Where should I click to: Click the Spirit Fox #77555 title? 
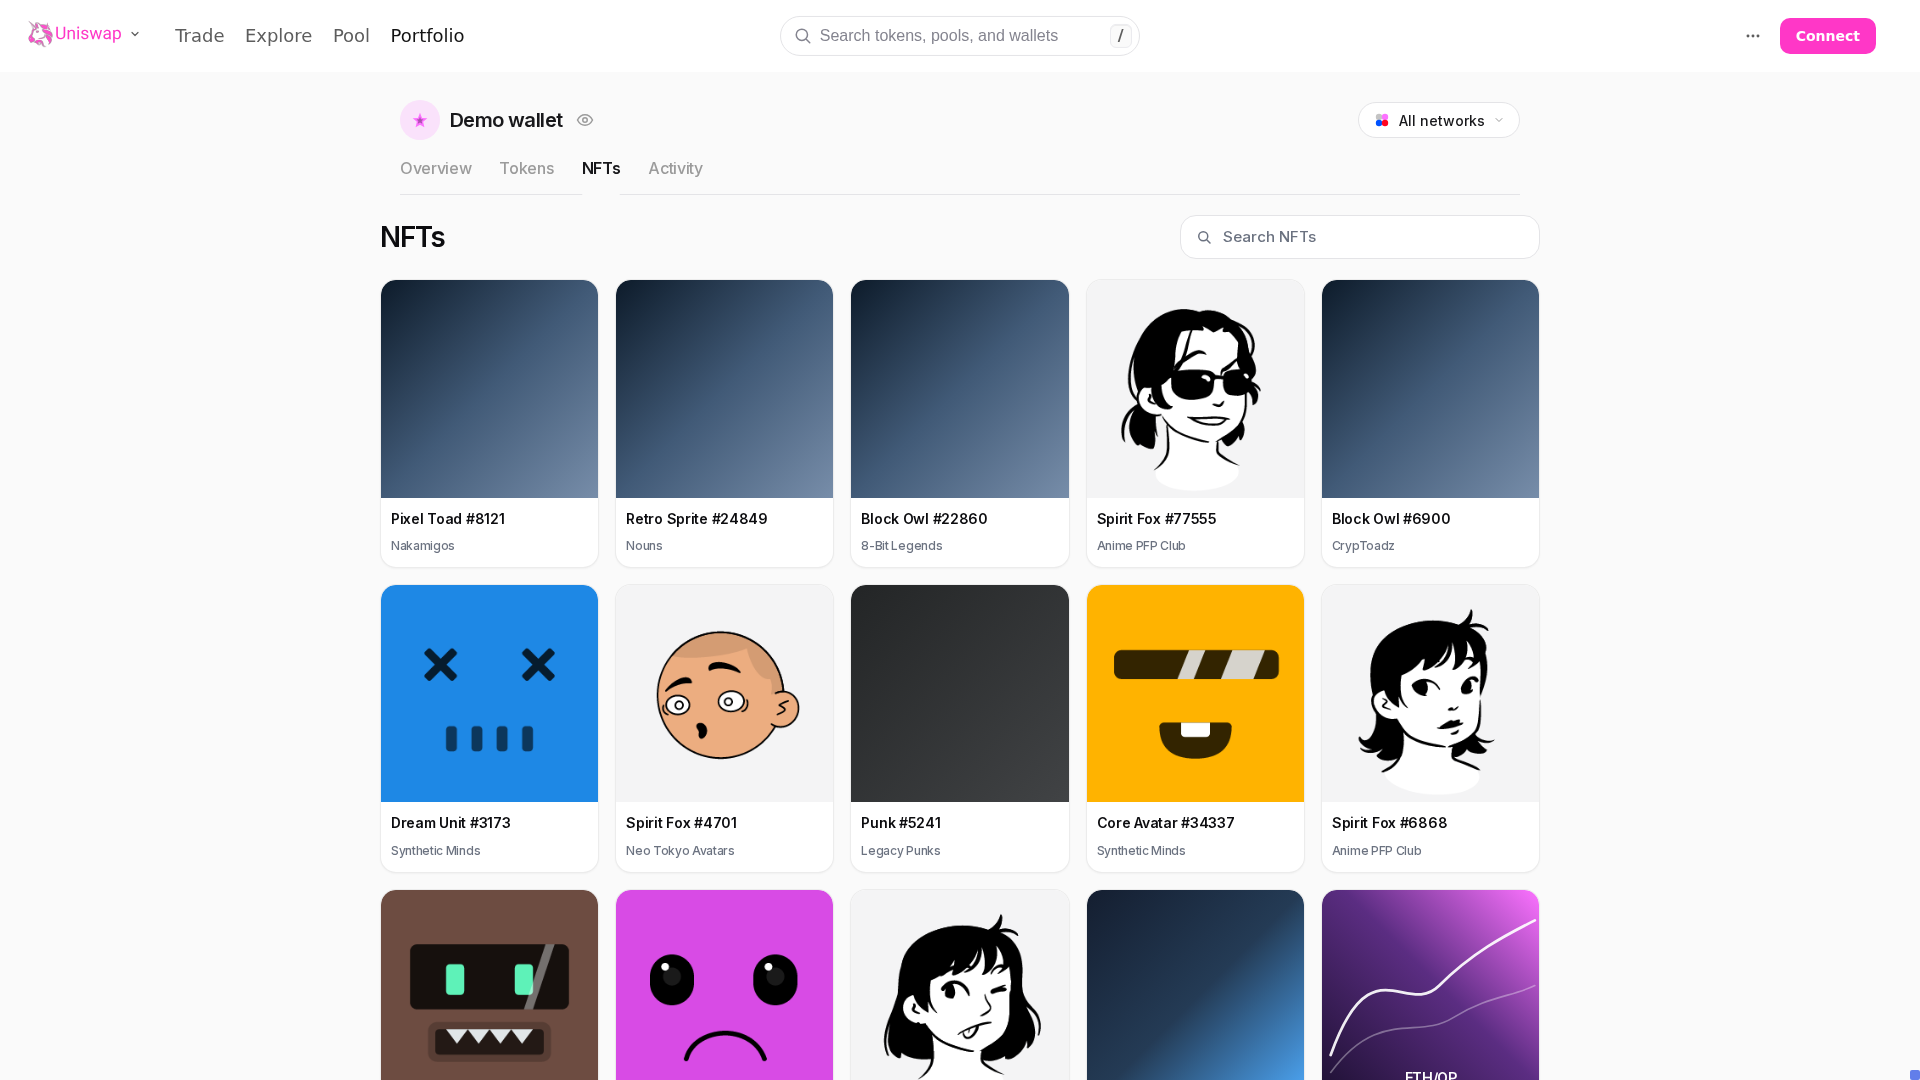click(x=1156, y=519)
